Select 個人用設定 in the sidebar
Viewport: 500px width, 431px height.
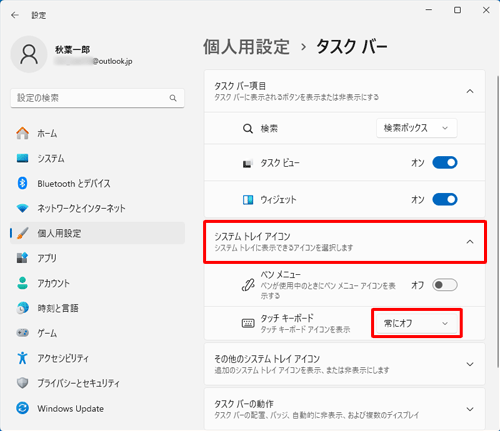[97, 233]
